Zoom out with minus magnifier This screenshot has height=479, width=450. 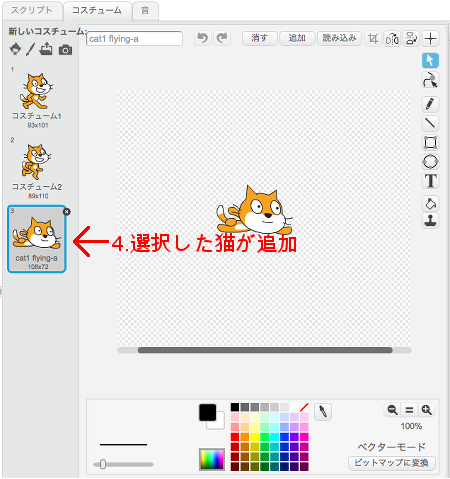(392, 410)
